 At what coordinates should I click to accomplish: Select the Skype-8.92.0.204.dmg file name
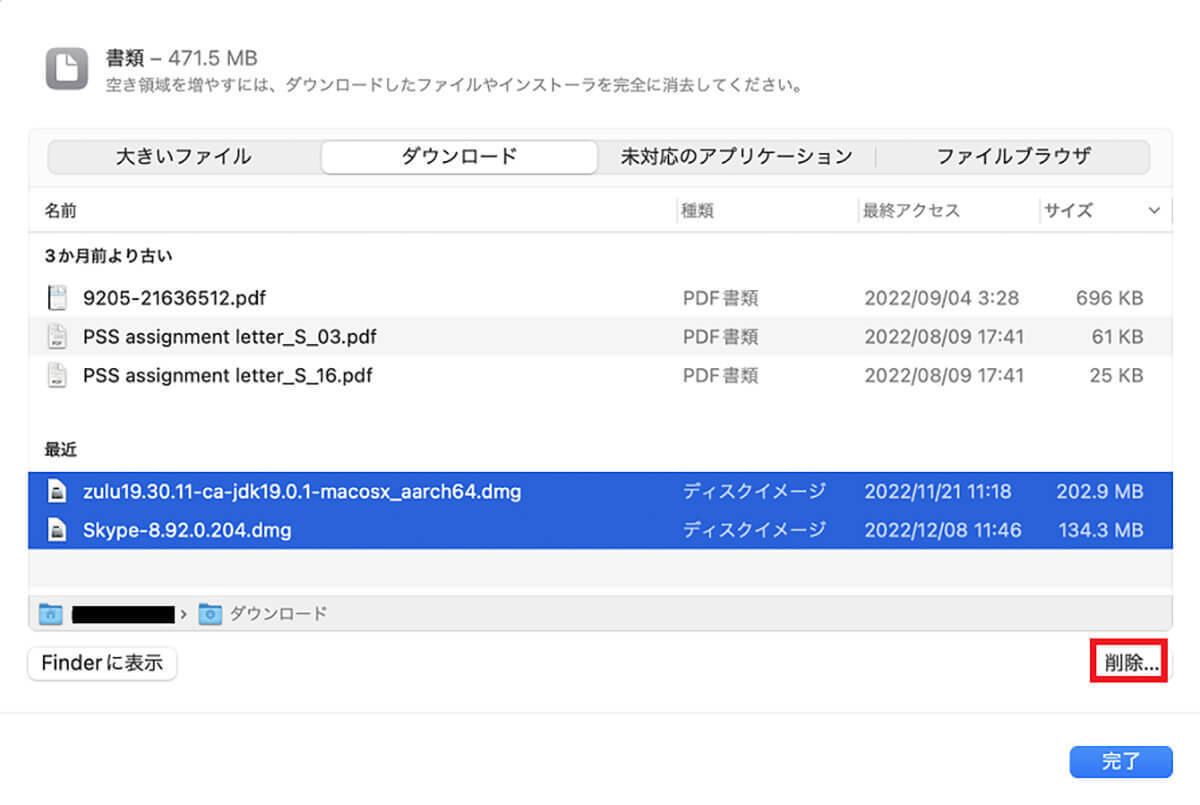(x=187, y=530)
